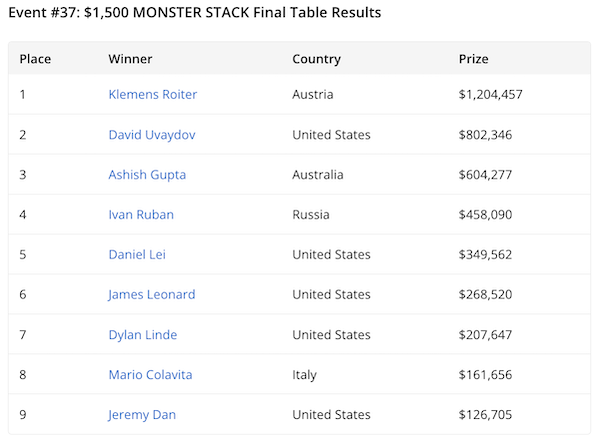Open Jeremy Dan's player page

142,414
